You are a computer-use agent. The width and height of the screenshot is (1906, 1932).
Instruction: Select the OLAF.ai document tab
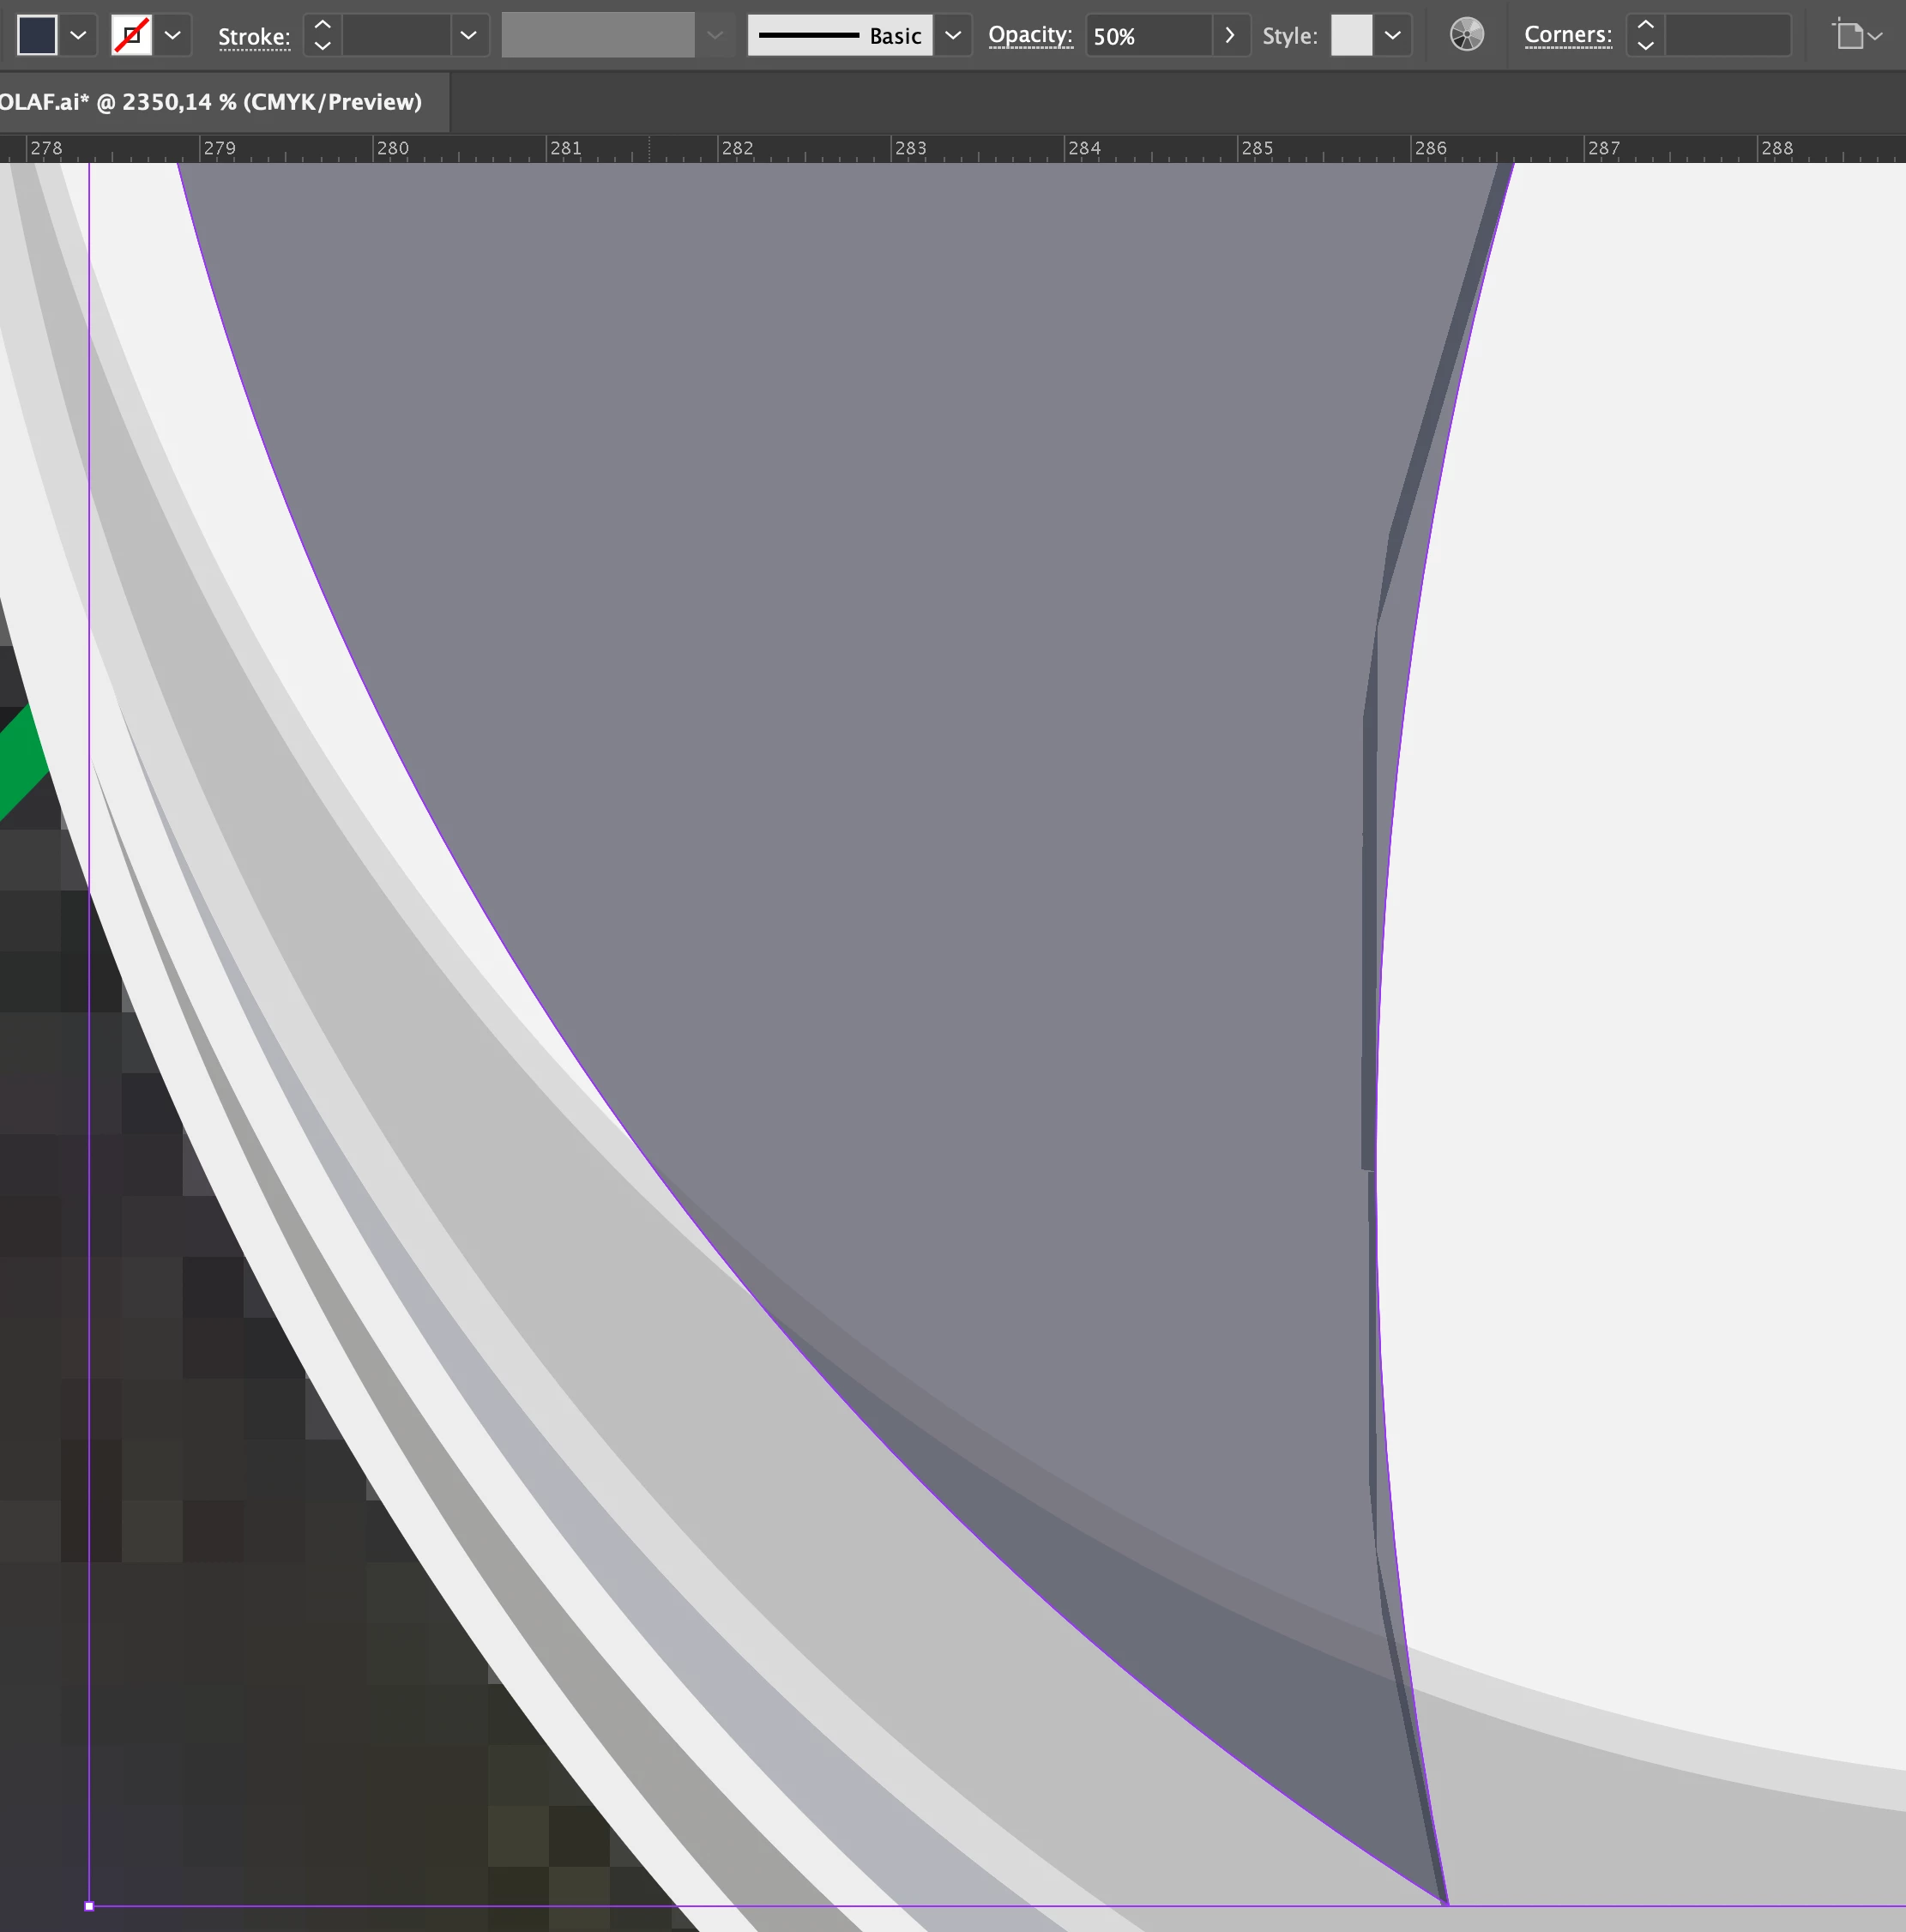pos(211,102)
